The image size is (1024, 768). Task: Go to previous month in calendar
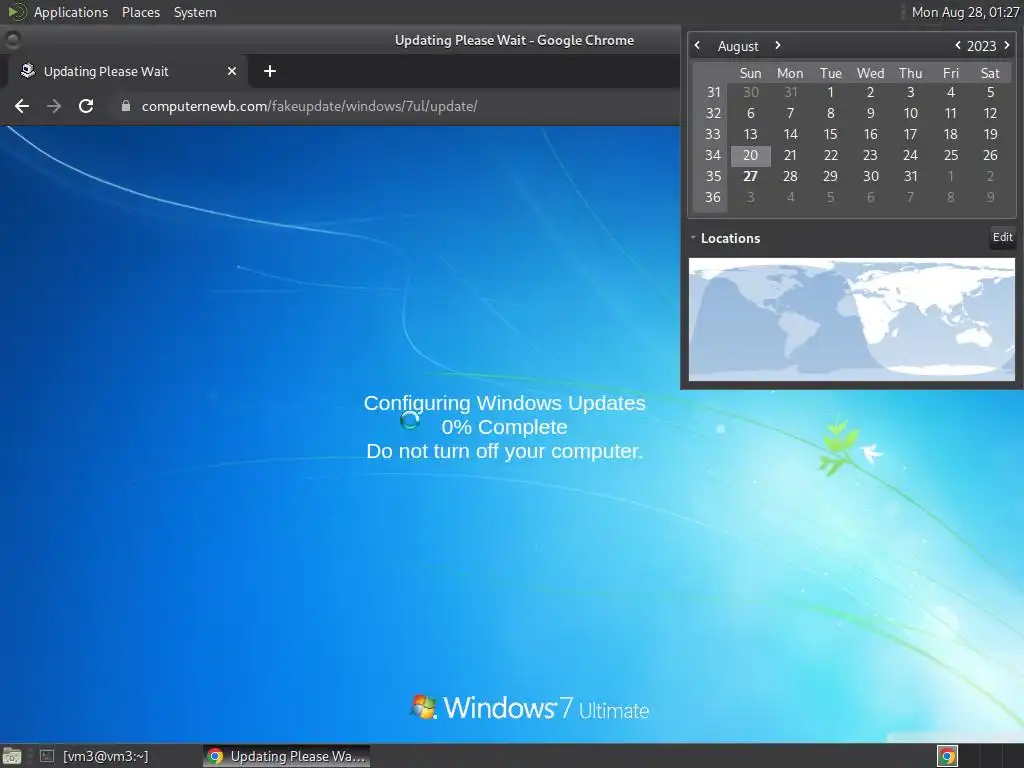tap(697, 45)
